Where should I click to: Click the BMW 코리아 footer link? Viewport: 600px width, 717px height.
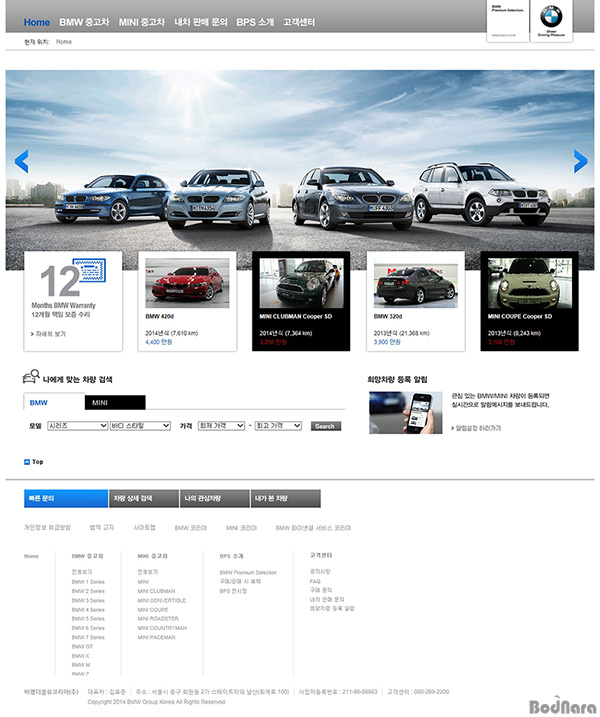click(191, 528)
